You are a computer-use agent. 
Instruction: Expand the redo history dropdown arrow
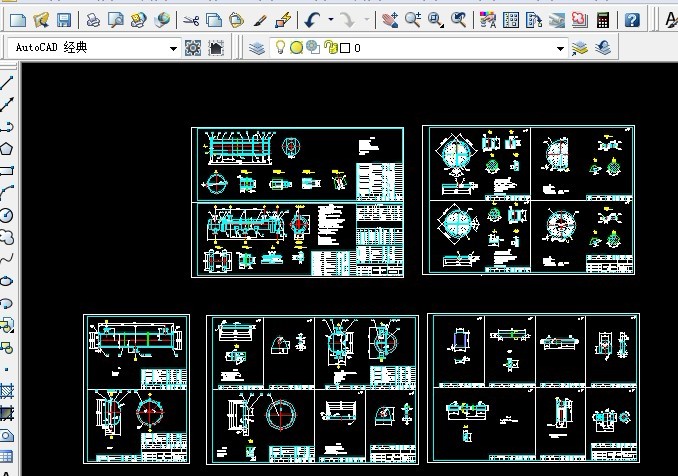pyautogui.click(x=366, y=19)
